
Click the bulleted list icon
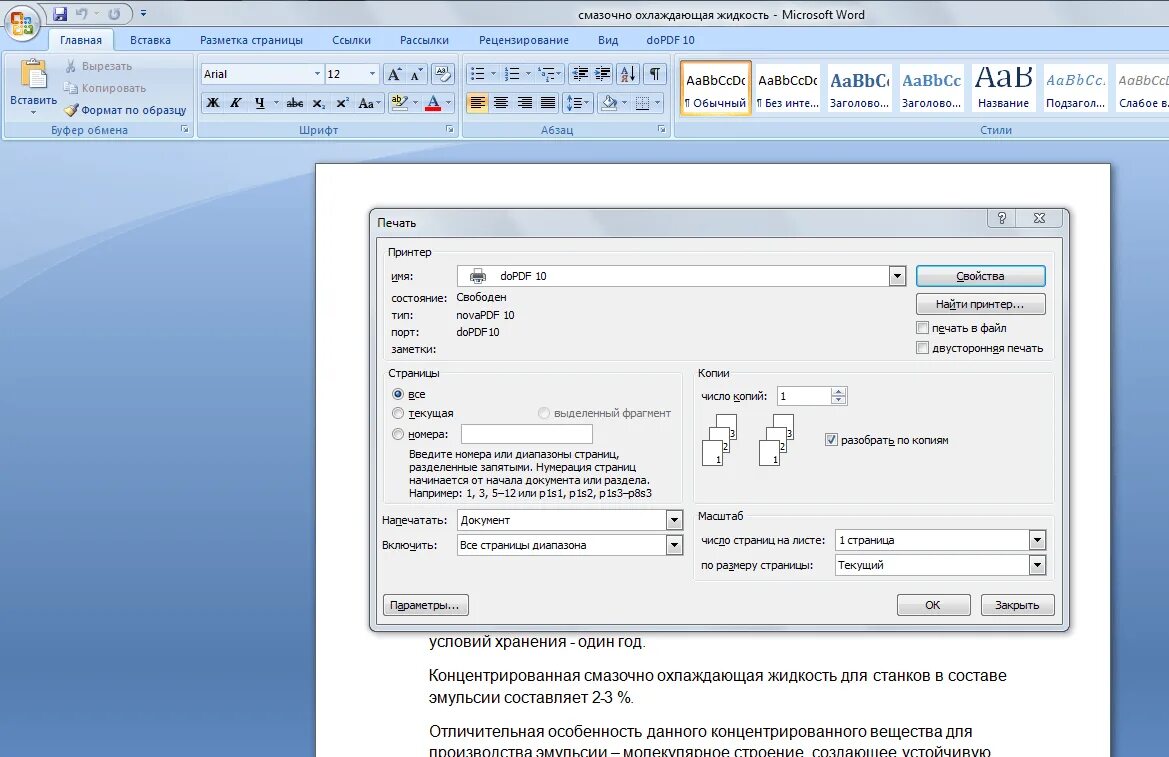478,74
